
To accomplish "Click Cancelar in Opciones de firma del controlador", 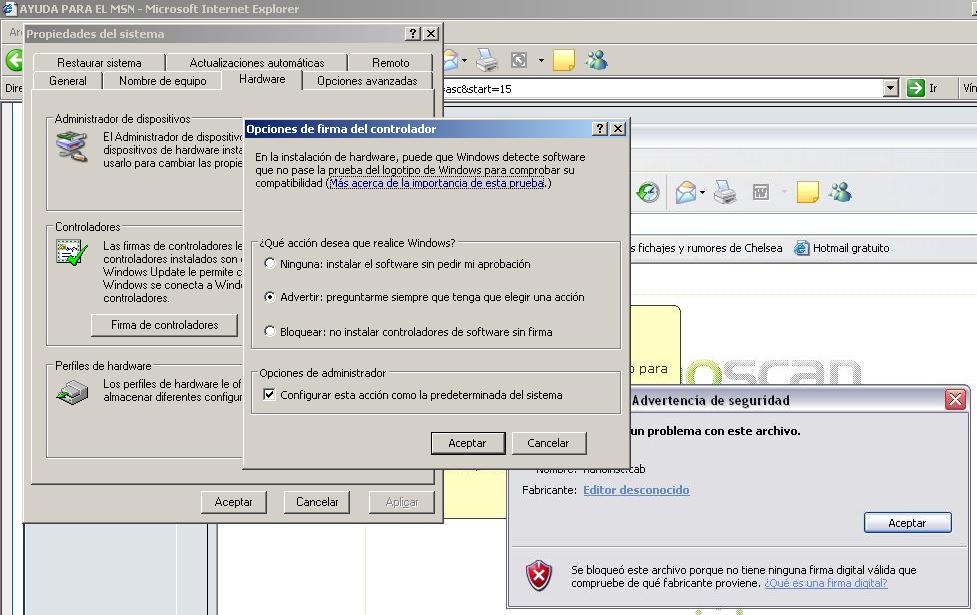I will click(x=548, y=443).
